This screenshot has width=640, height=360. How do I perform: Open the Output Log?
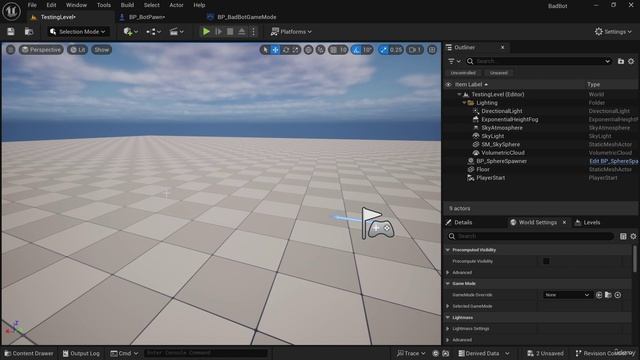point(81,353)
